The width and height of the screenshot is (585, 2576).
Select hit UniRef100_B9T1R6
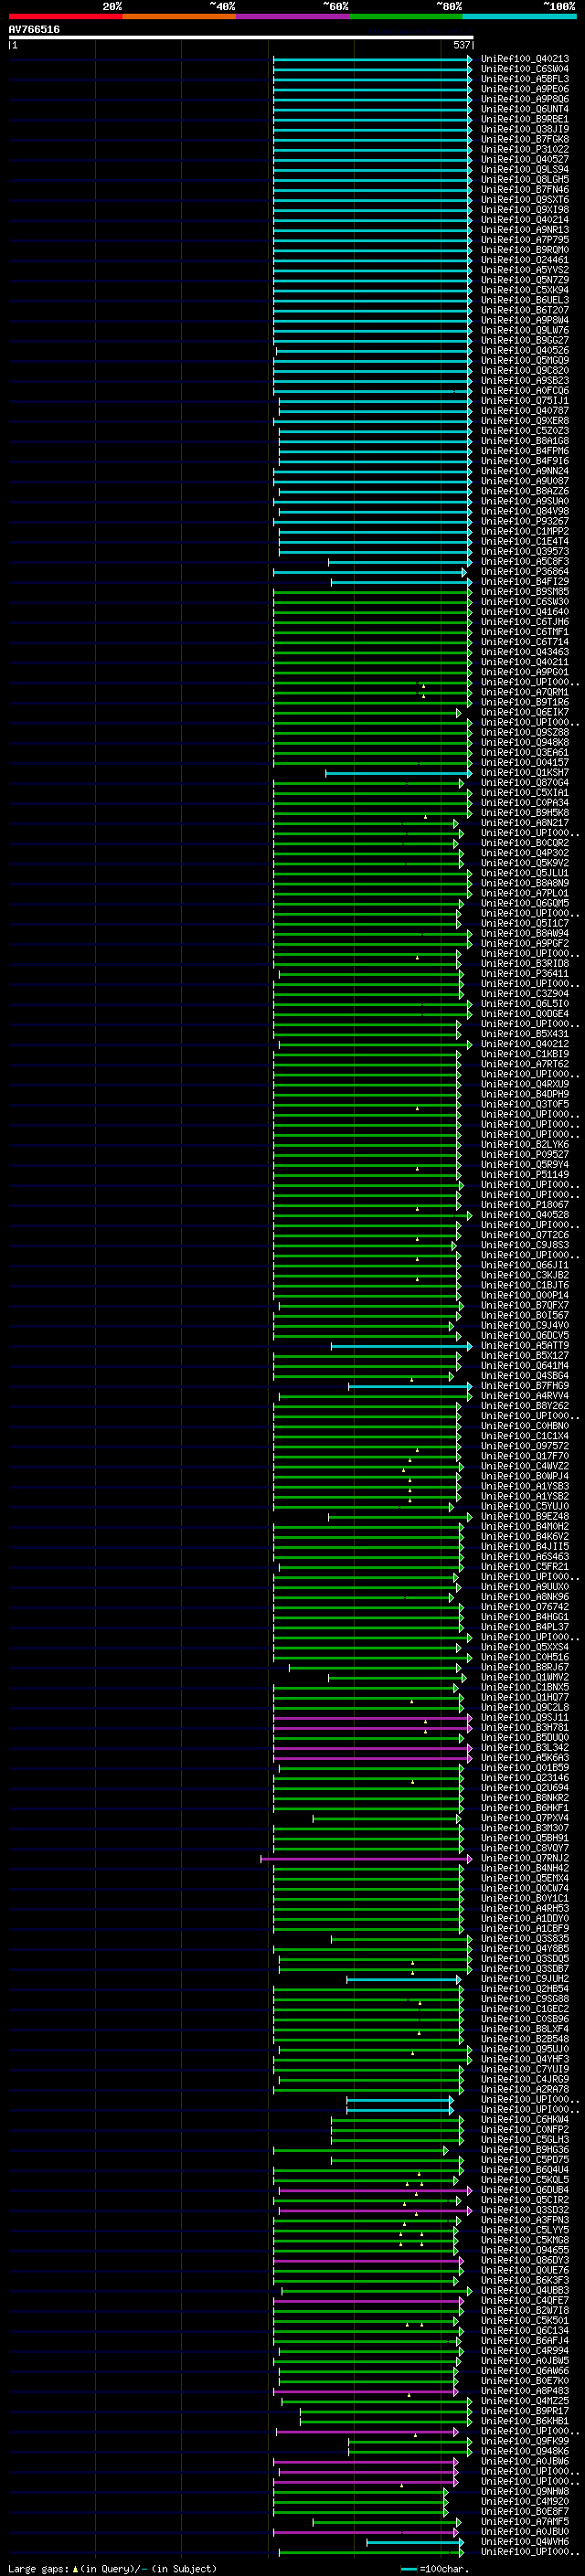pos(525,702)
